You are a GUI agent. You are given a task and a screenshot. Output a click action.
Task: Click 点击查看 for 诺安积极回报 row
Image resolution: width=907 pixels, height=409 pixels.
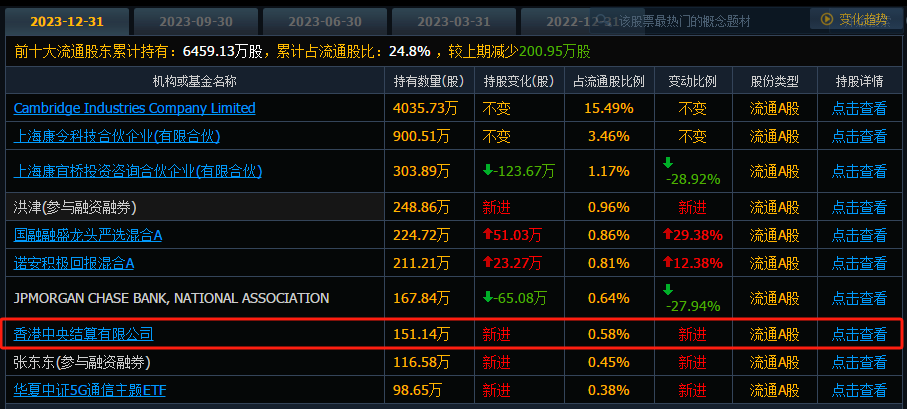859,263
